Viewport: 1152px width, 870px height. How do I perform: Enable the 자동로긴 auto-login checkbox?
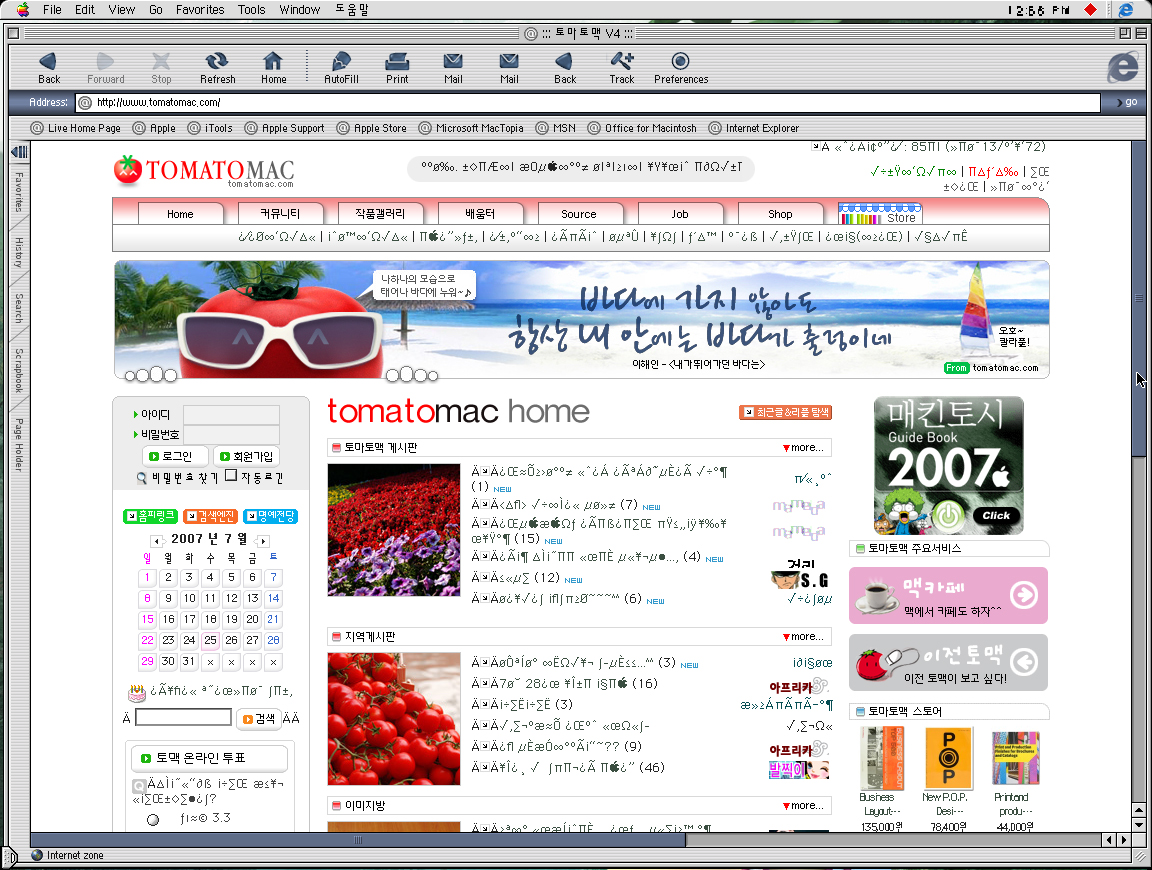coord(231,476)
